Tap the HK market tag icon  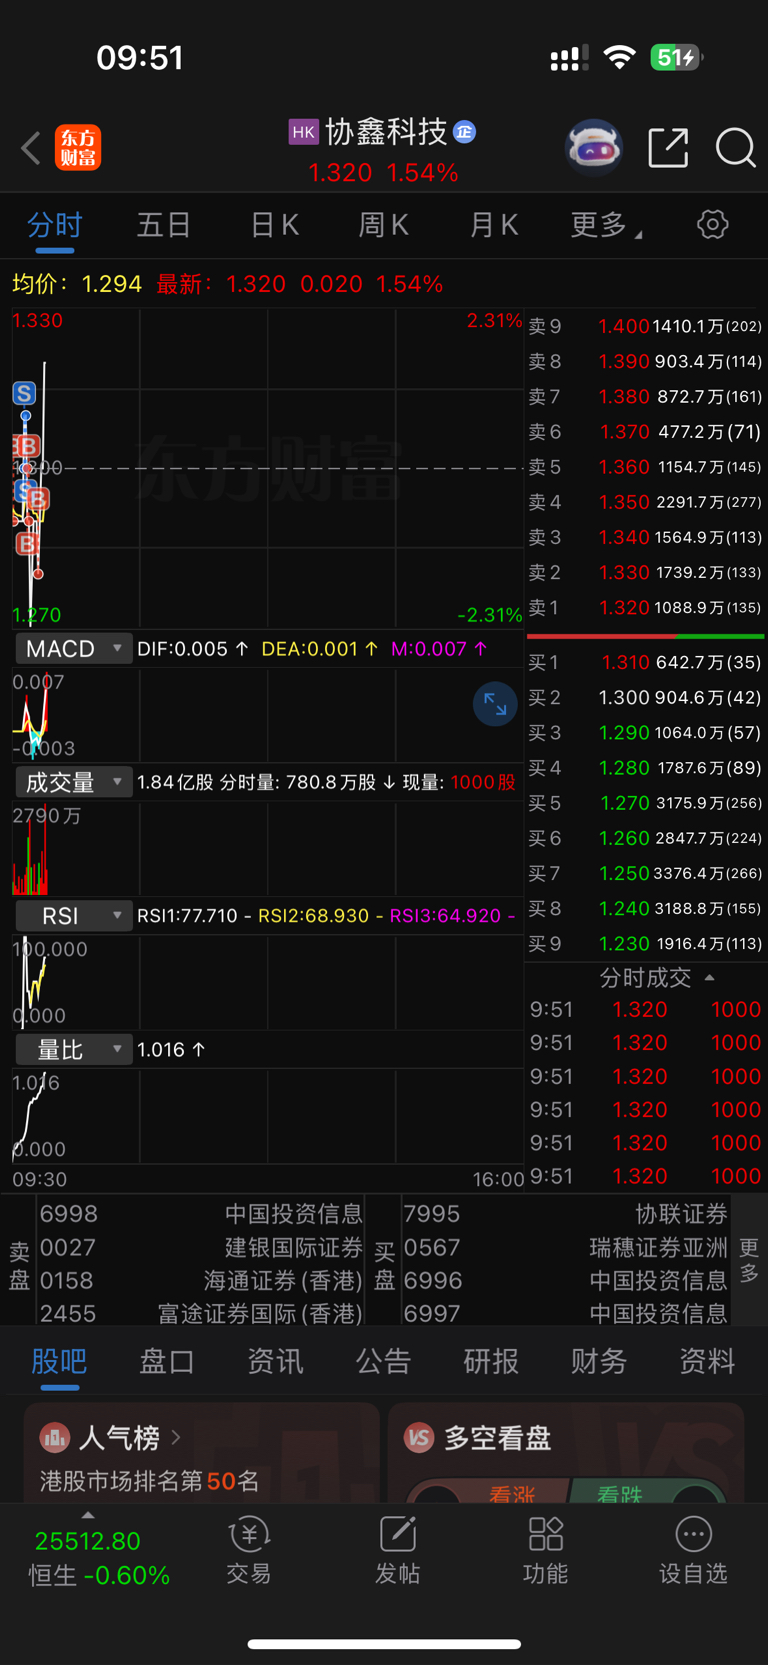coord(303,132)
